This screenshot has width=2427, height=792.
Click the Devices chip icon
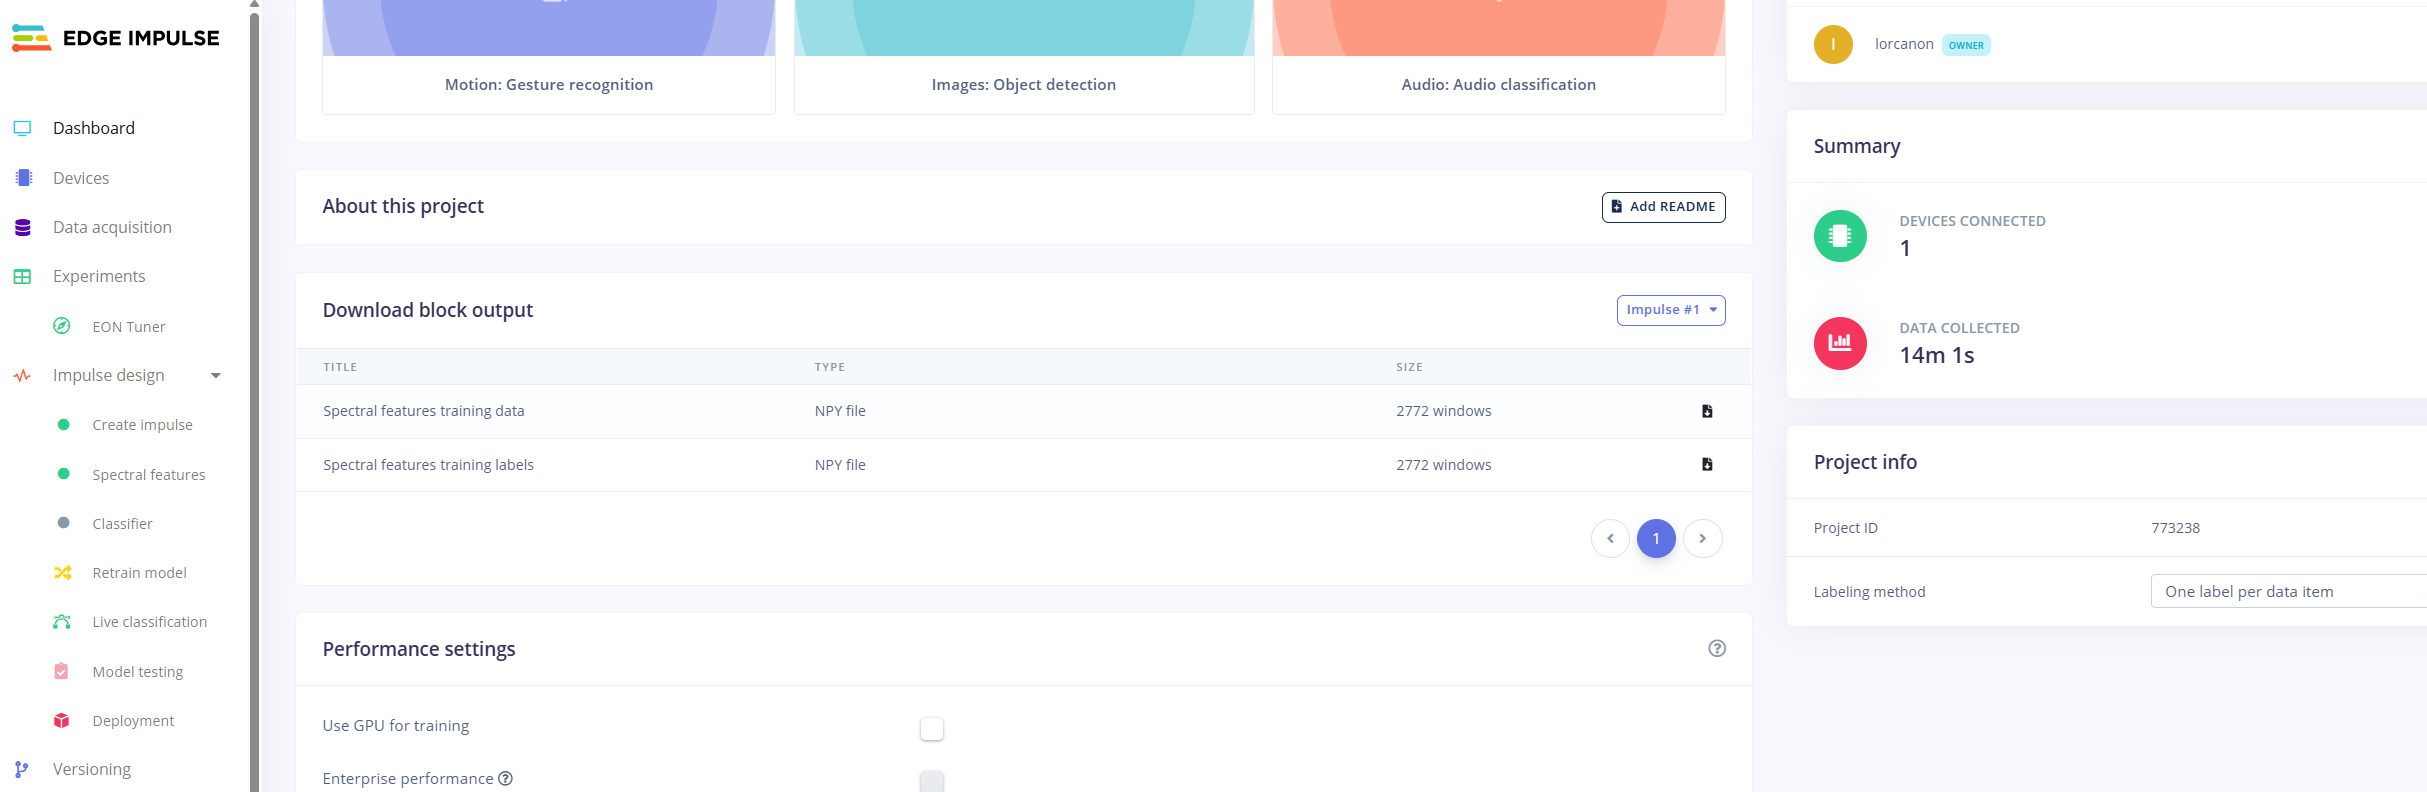pyautogui.click(x=23, y=178)
